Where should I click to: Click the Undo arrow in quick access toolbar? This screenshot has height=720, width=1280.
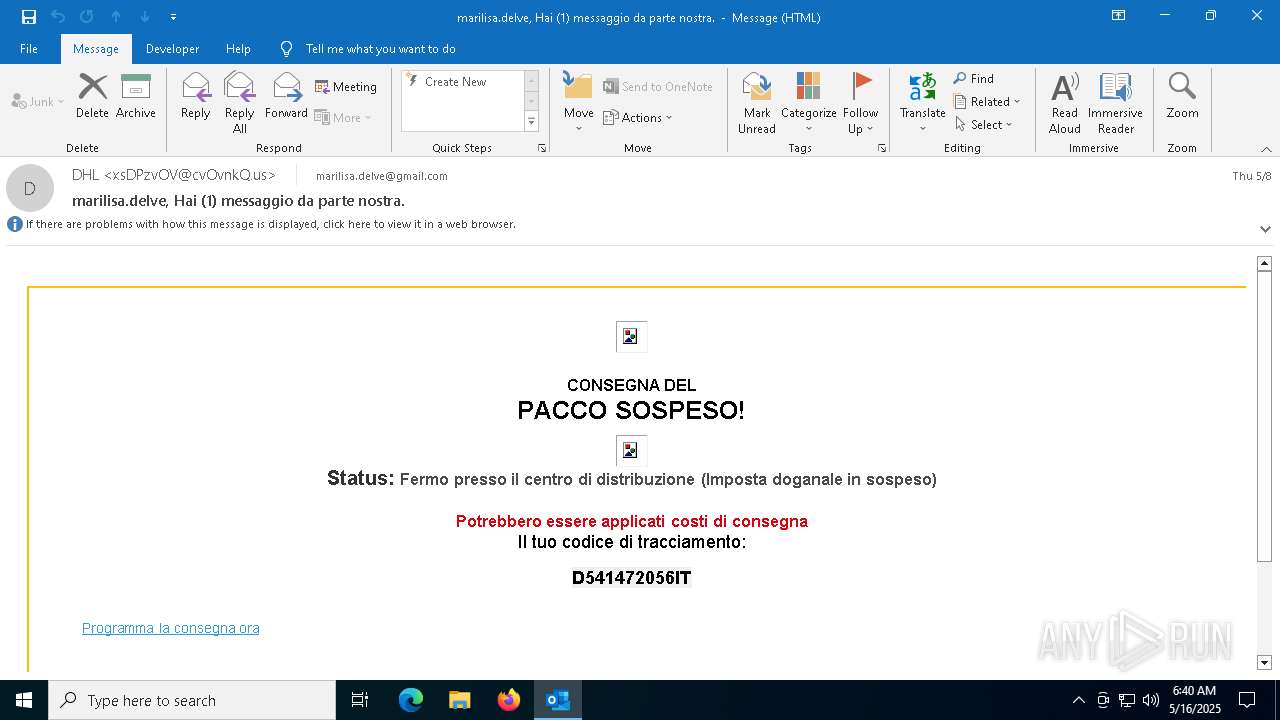pyautogui.click(x=57, y=17)
